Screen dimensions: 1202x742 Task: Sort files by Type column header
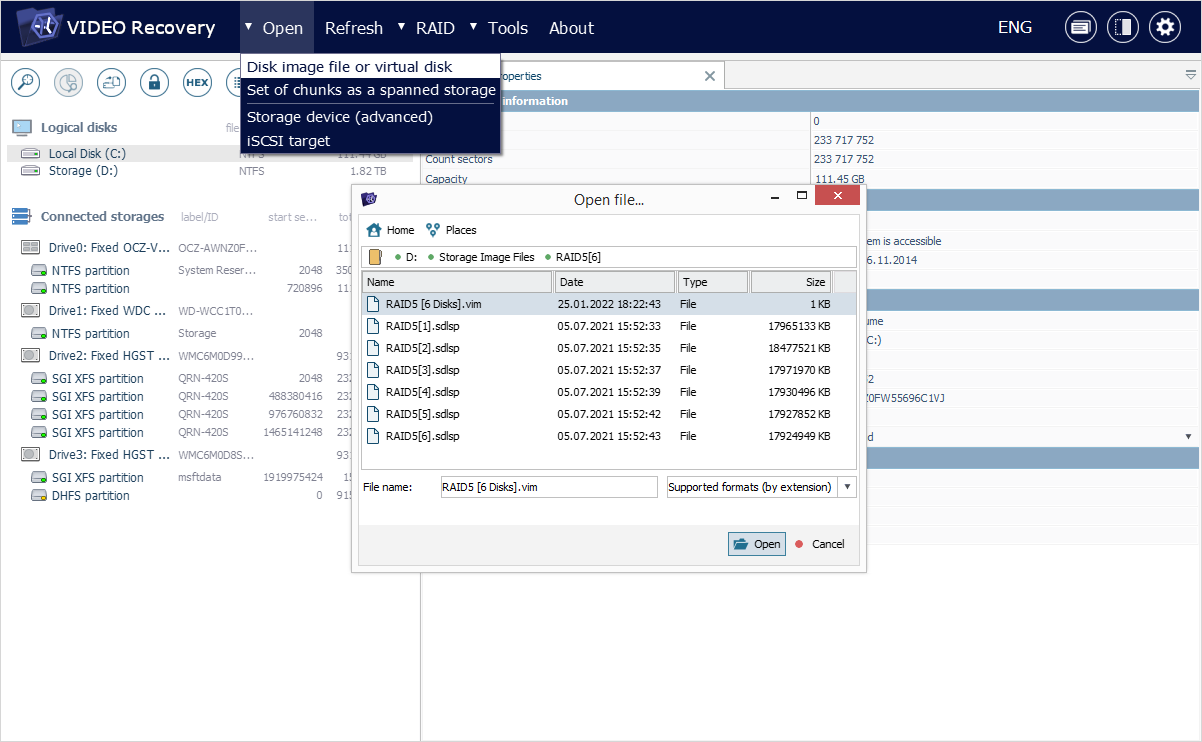coord(713,282)
